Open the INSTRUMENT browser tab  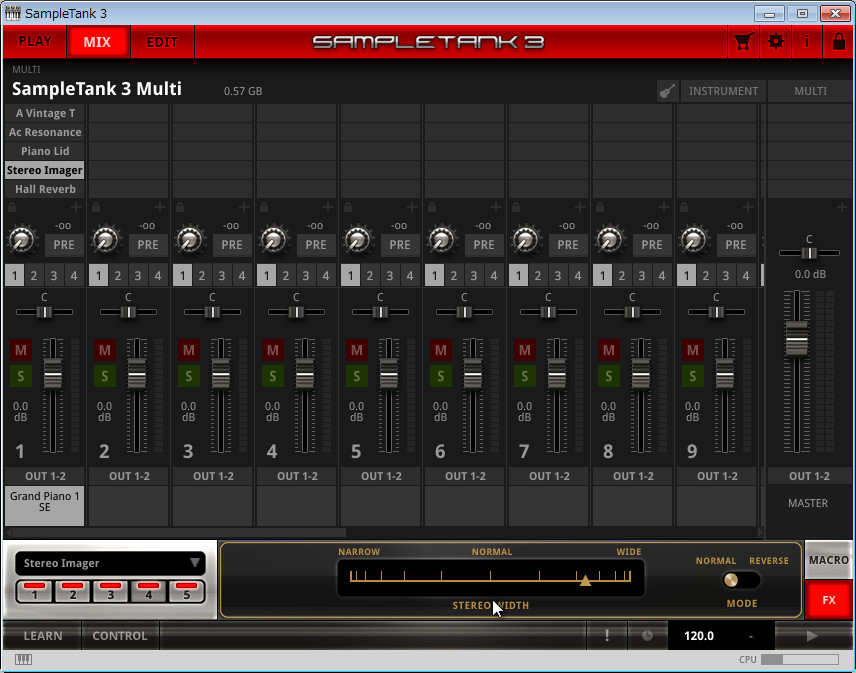tap(723, 91)
